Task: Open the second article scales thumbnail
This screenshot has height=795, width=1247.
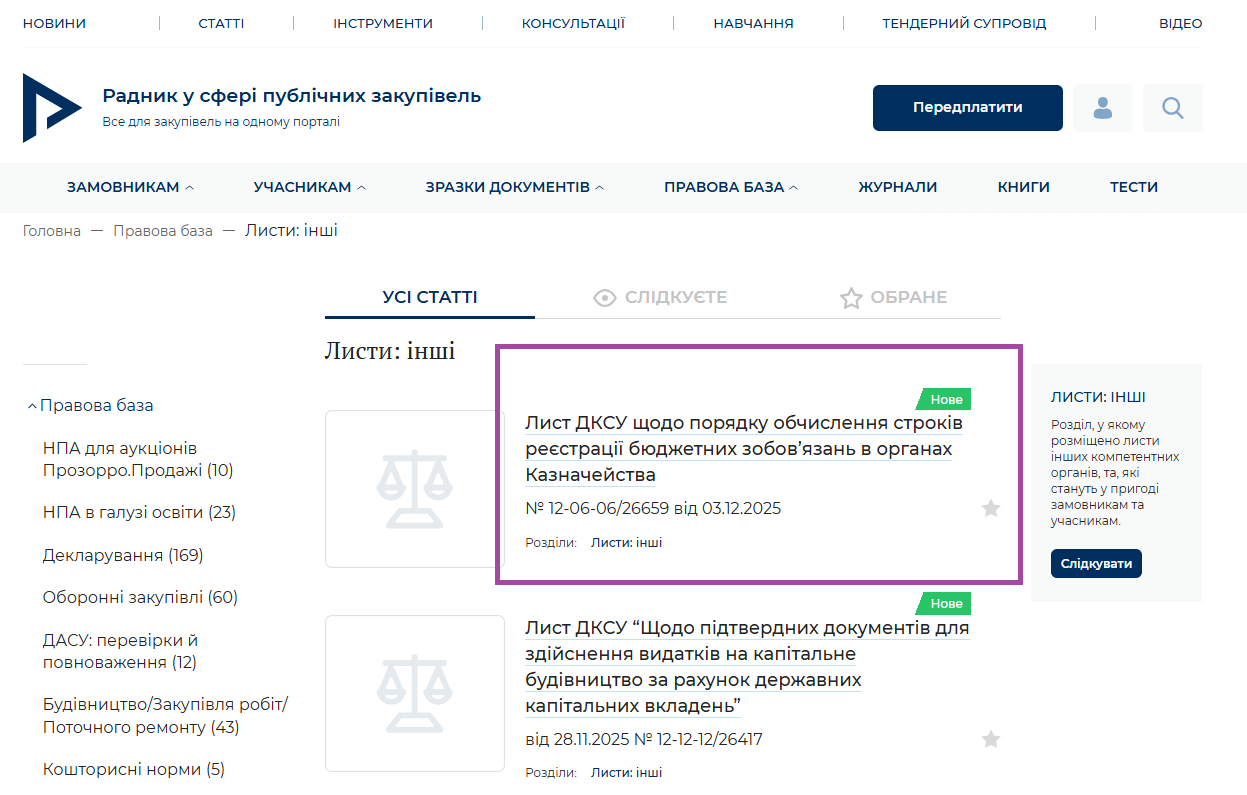Action: (x=414, y=693)
